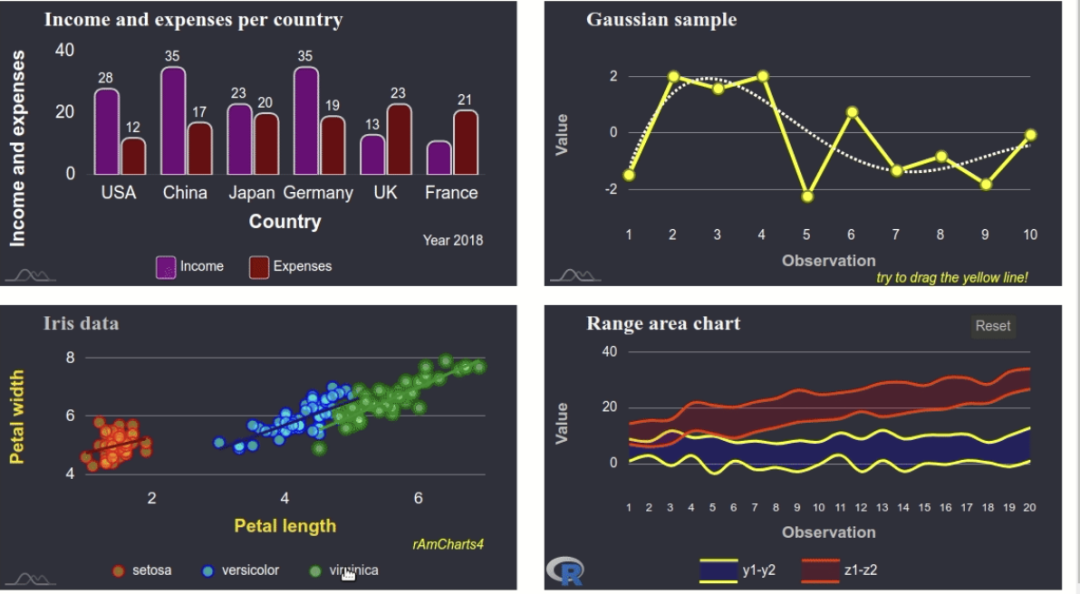Toggle y1-y2 series via its legend label

(x=758, y=571)
